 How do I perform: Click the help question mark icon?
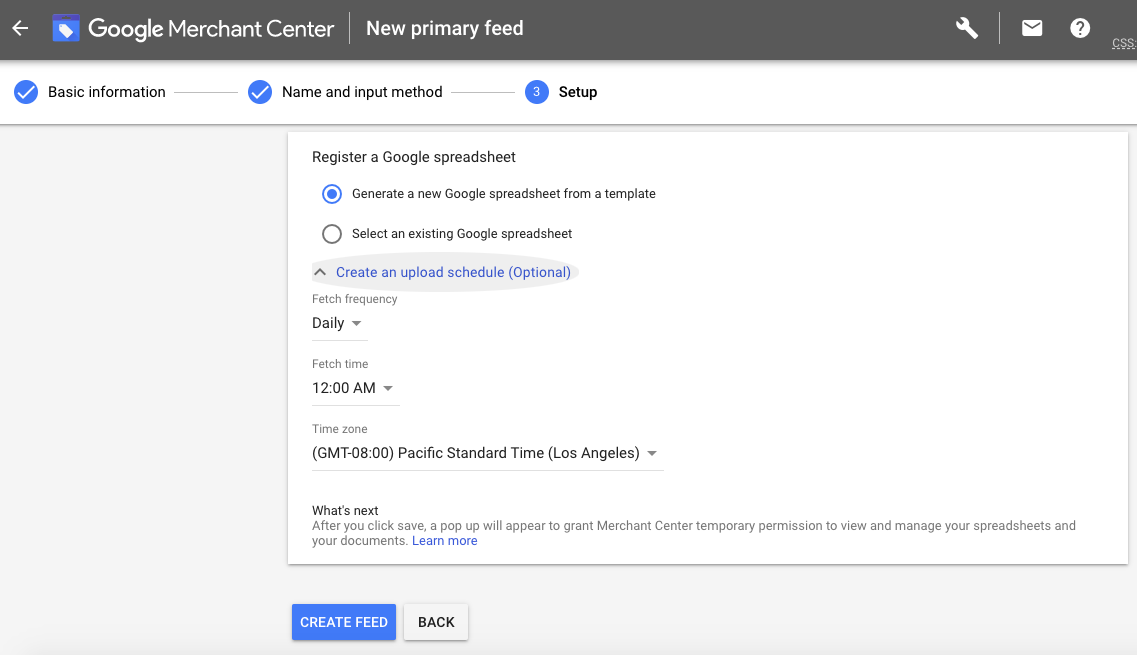pos(1080,29)
